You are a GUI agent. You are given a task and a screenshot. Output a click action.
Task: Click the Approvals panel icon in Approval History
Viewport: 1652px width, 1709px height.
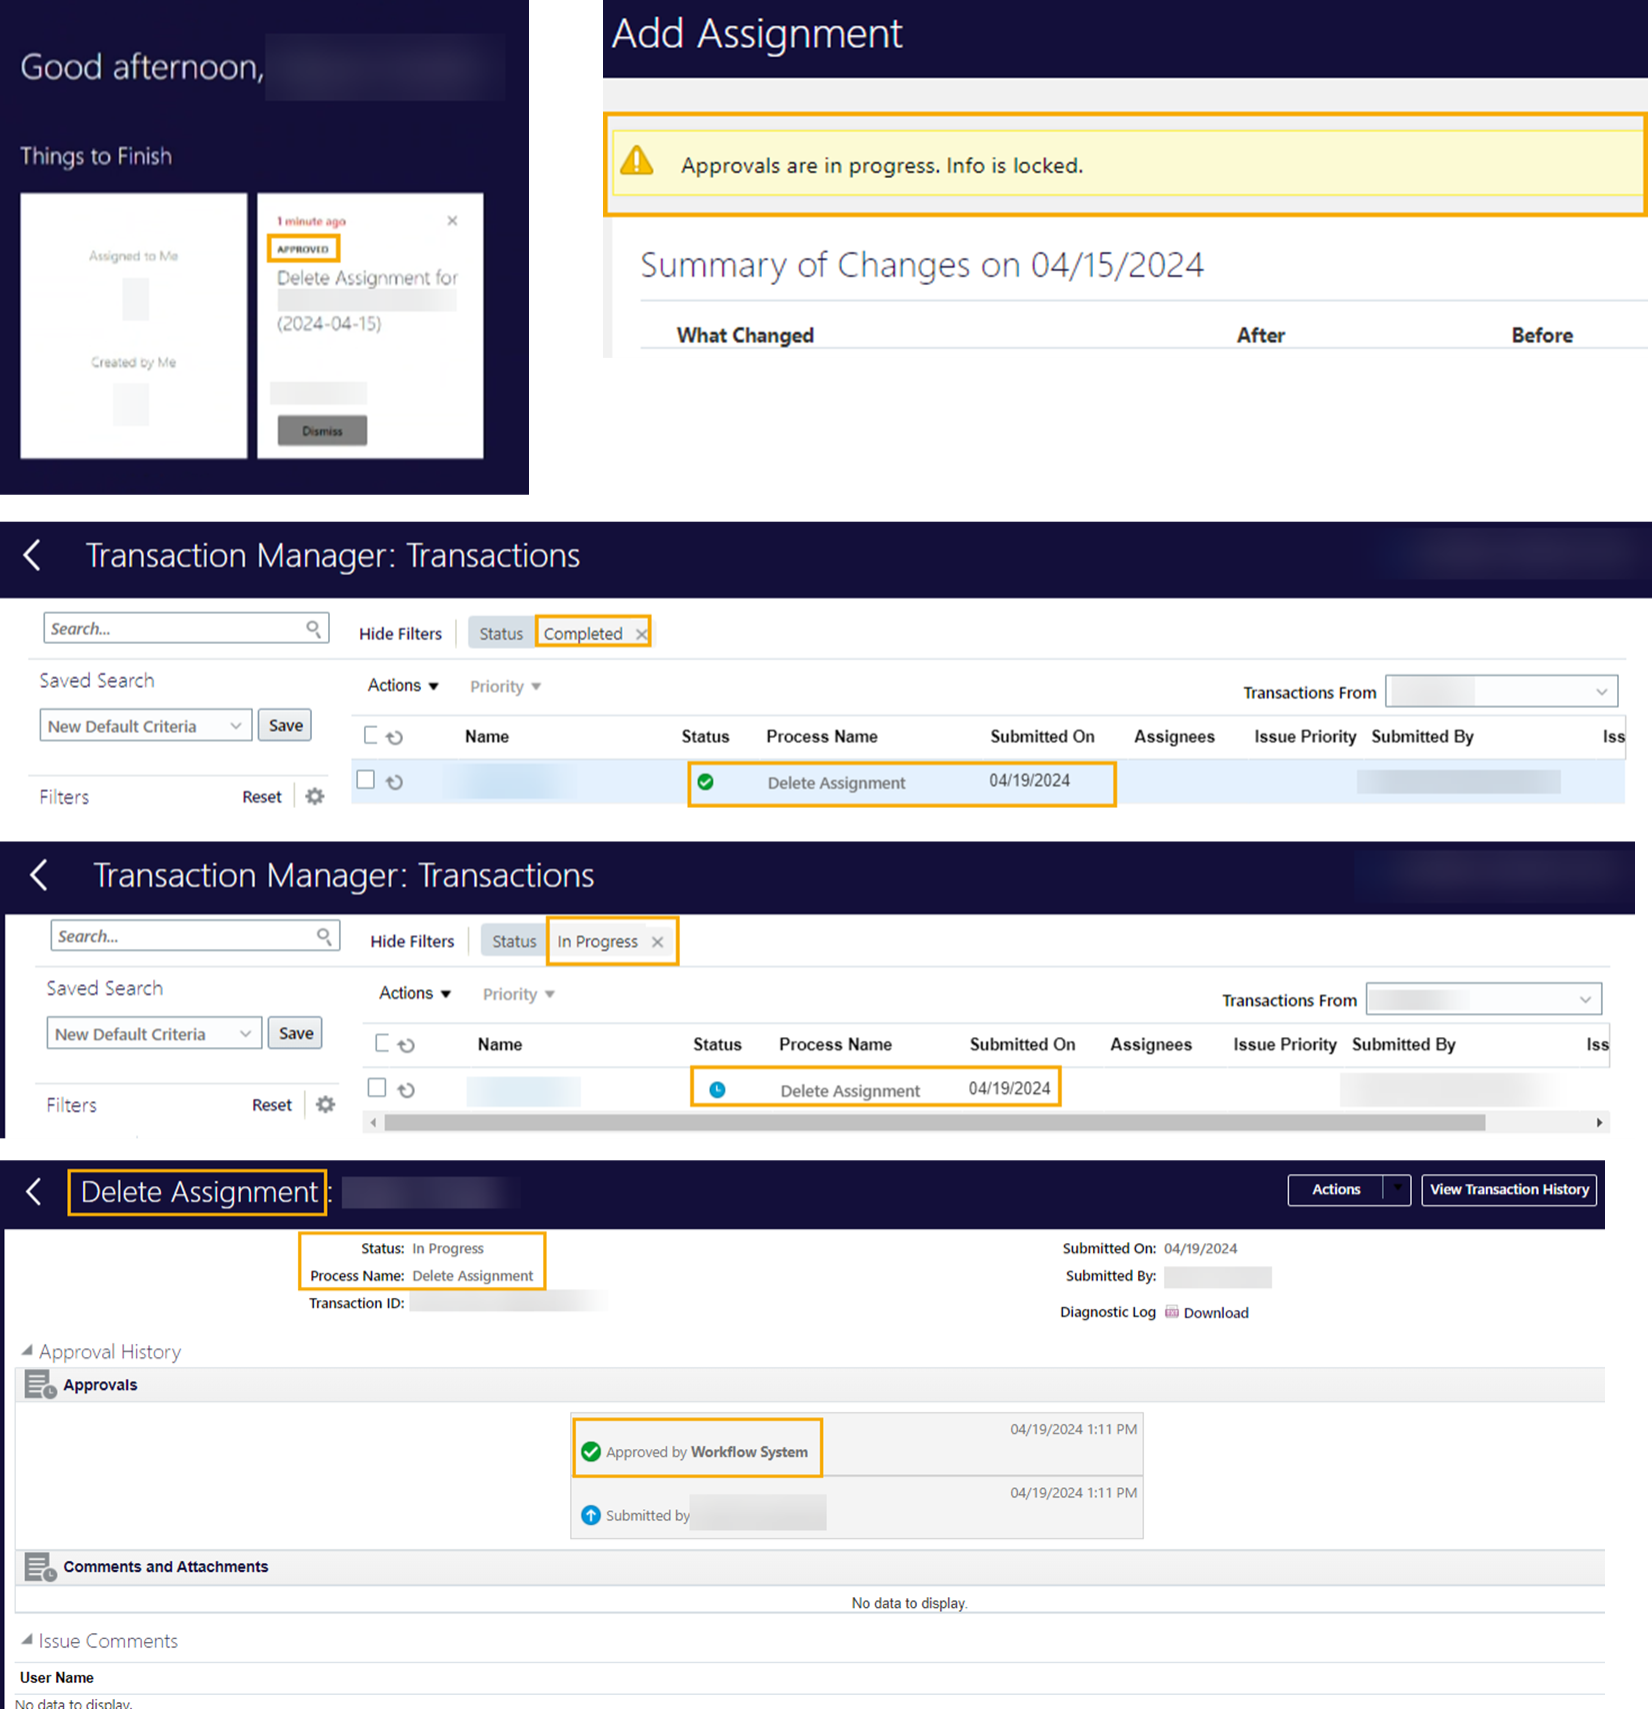click(x=39, y=1384)
